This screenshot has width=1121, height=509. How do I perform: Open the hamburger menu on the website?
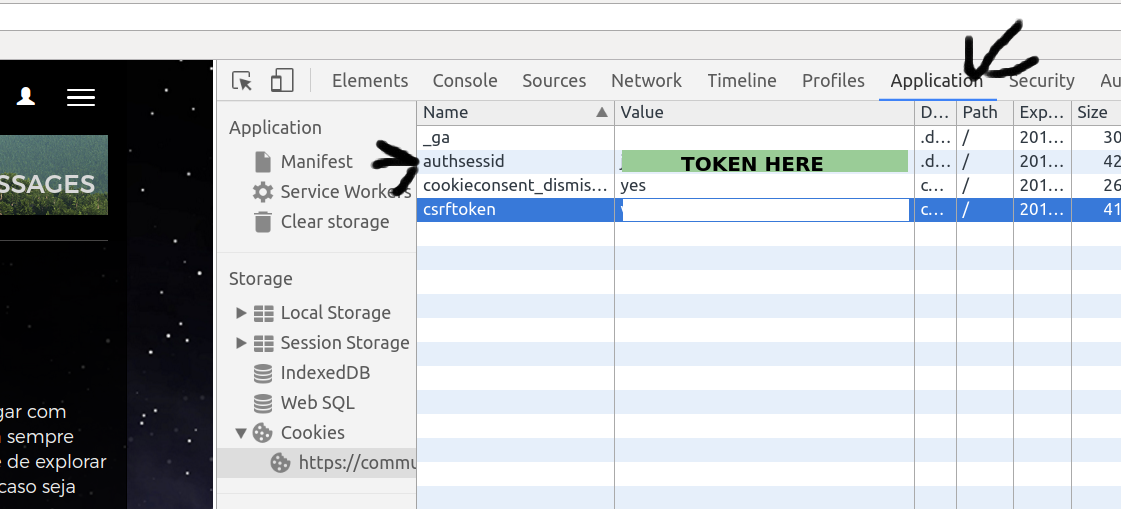(x=81, y=97)
